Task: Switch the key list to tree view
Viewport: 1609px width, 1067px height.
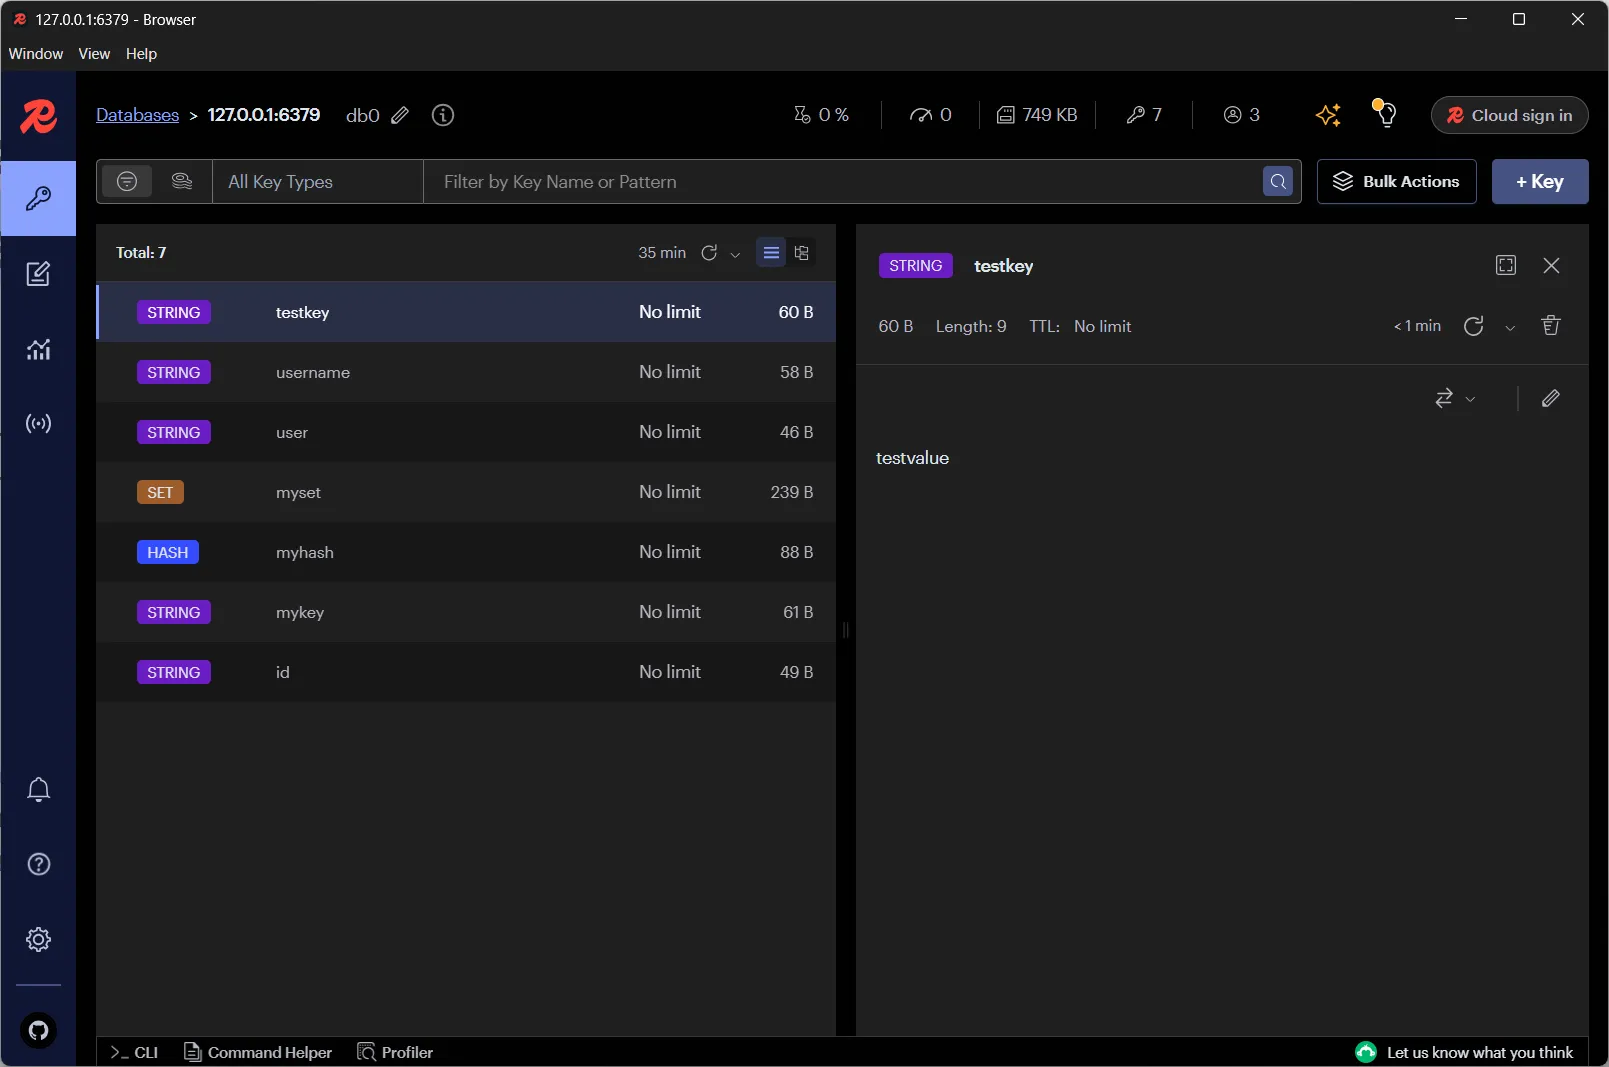Action: tap(803, 253)
